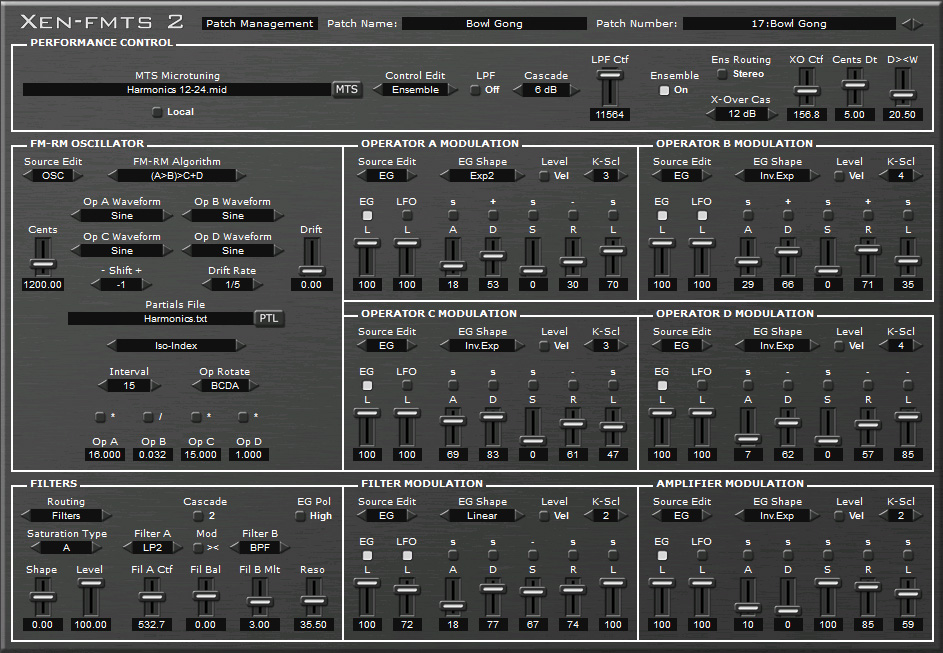Click right arrow of Operator C Source Edit EG
The height and width of the screenshot is (653, 943).
point(412,346)
